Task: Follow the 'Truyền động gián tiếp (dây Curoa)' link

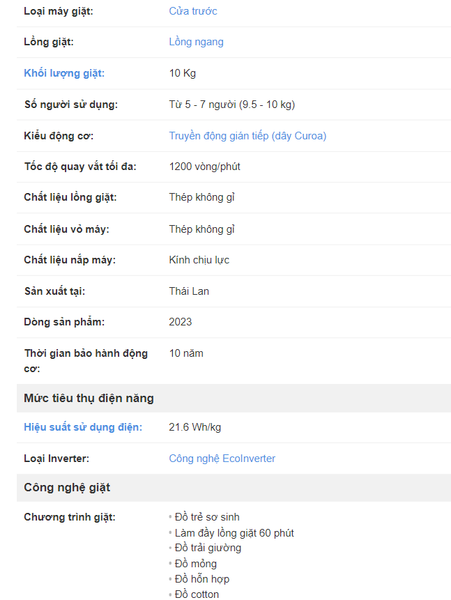Action: click(247, 136)
